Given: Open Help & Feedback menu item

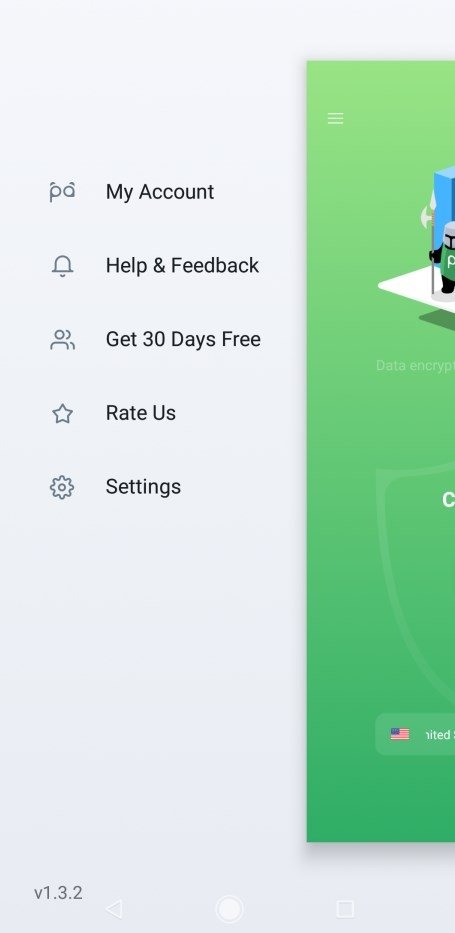Looking at the screenshot, I should tap(182, 265).
